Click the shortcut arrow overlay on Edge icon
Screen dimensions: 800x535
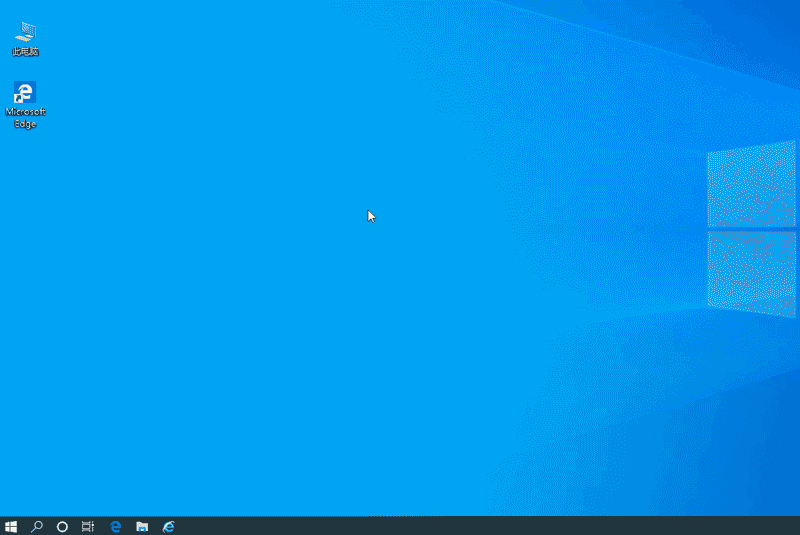(17, 100)
